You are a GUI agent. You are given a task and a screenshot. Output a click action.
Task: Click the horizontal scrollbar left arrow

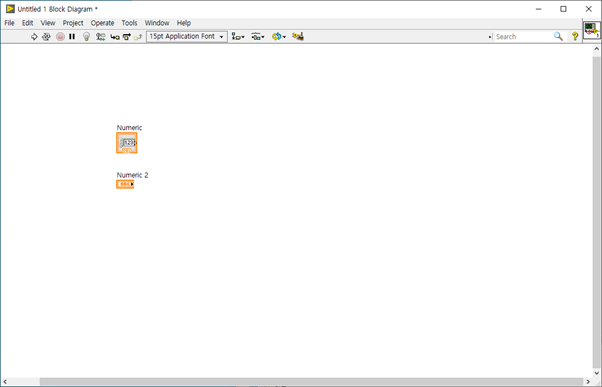point(5,382)
